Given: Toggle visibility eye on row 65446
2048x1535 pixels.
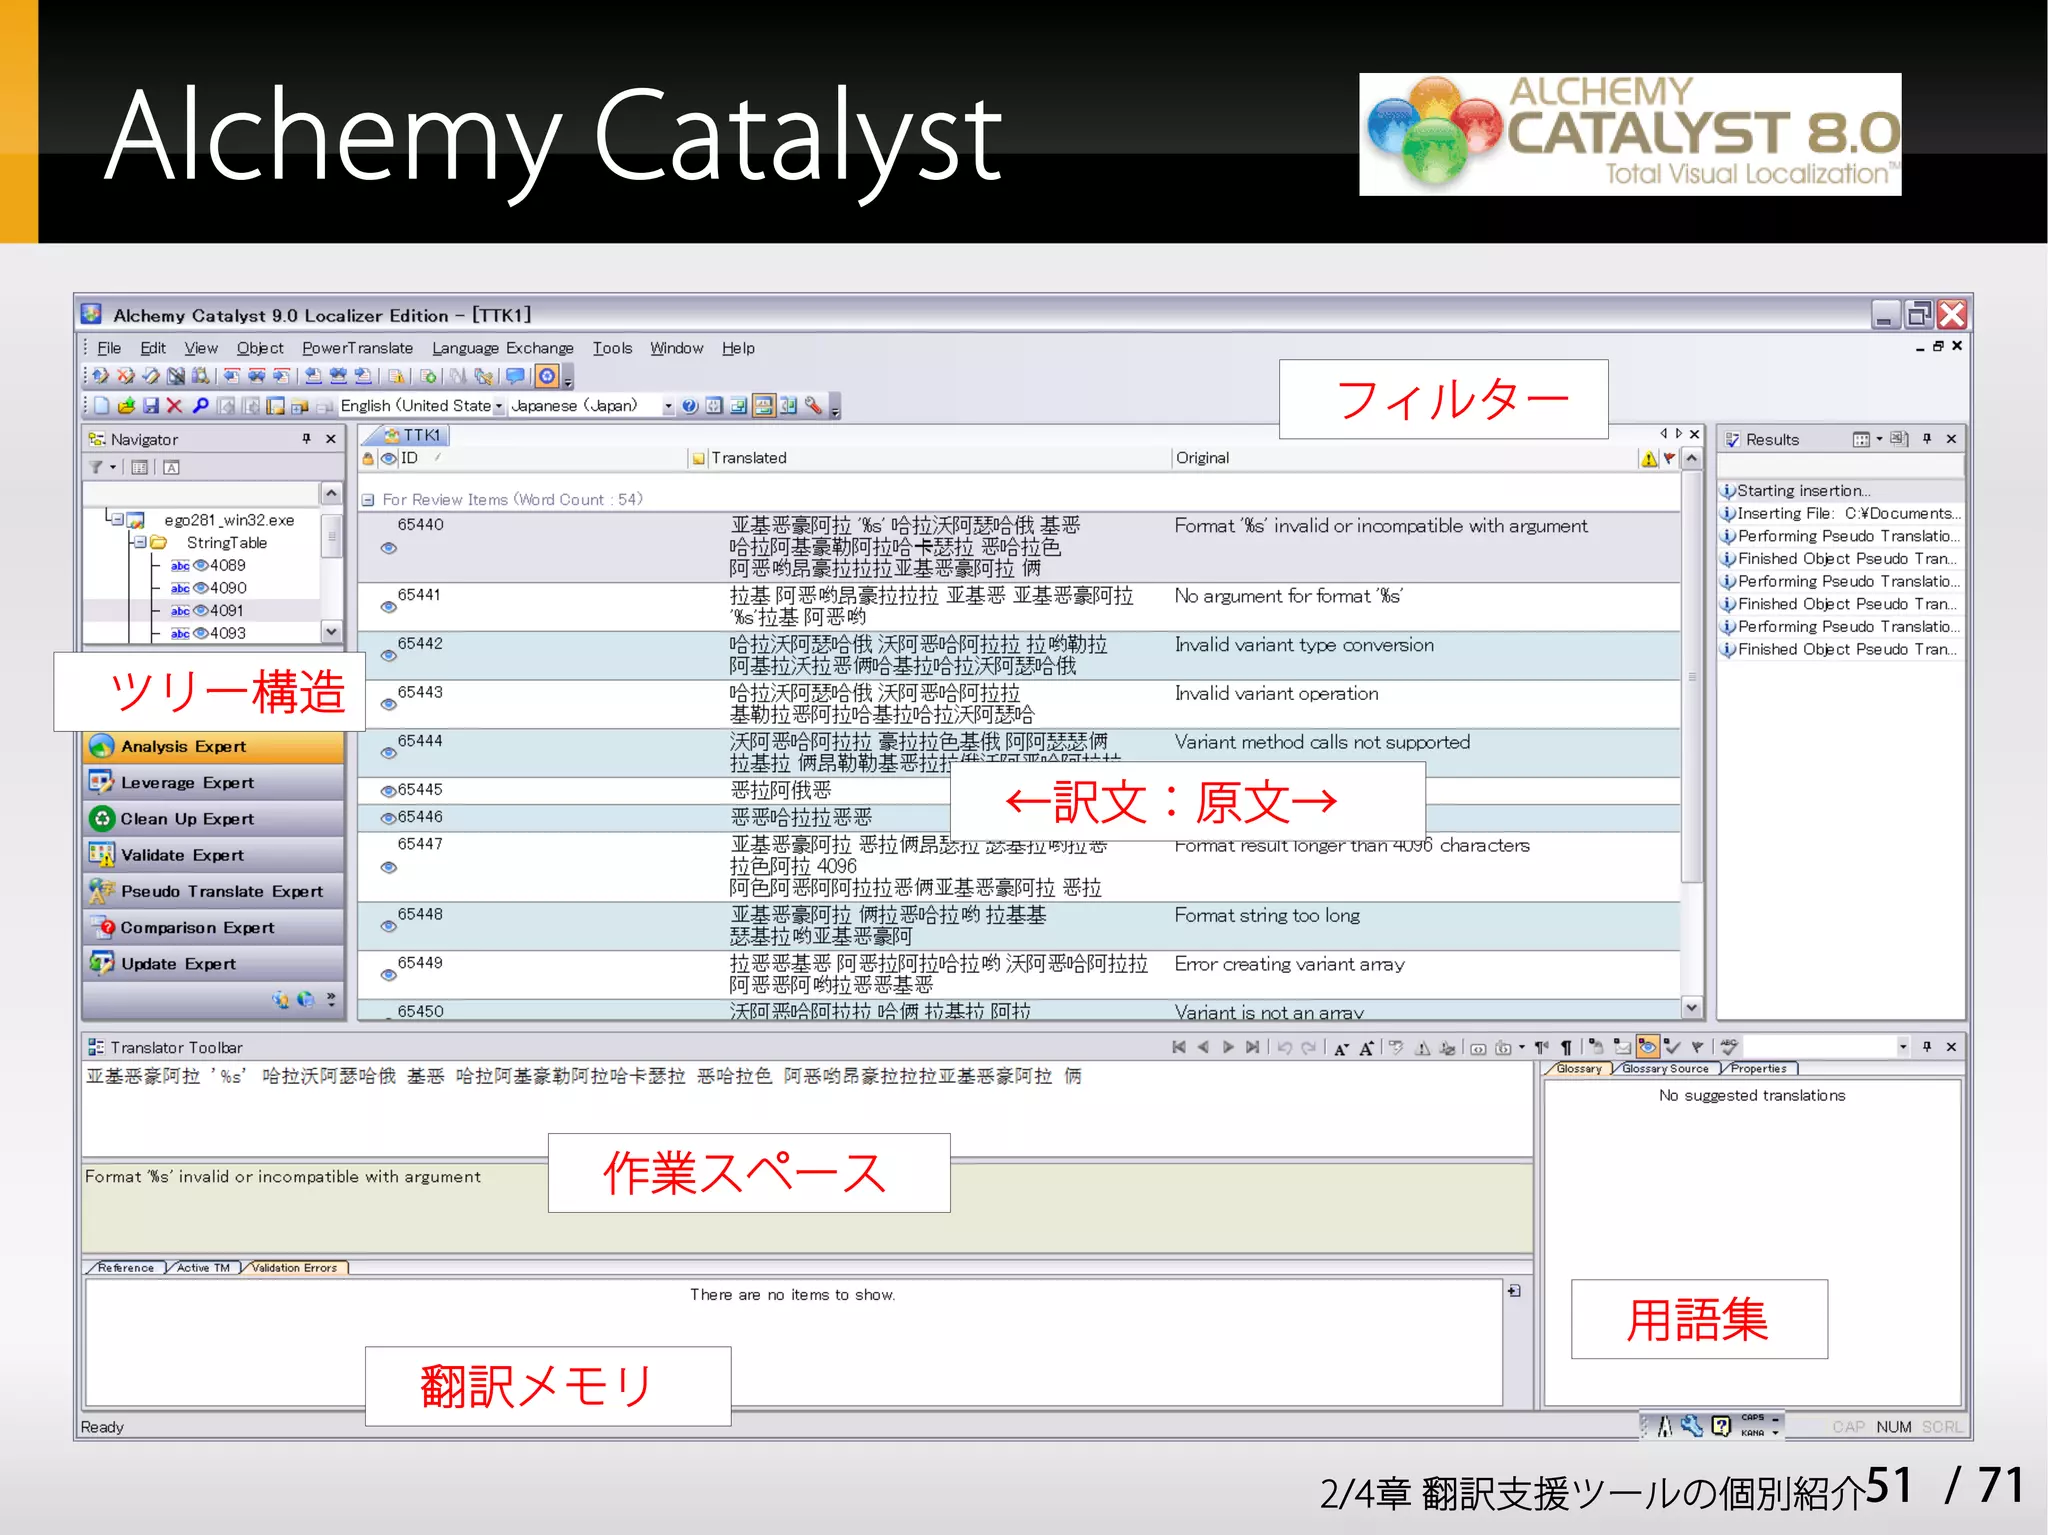Looking at the screenshot, I should click(388, 818).
